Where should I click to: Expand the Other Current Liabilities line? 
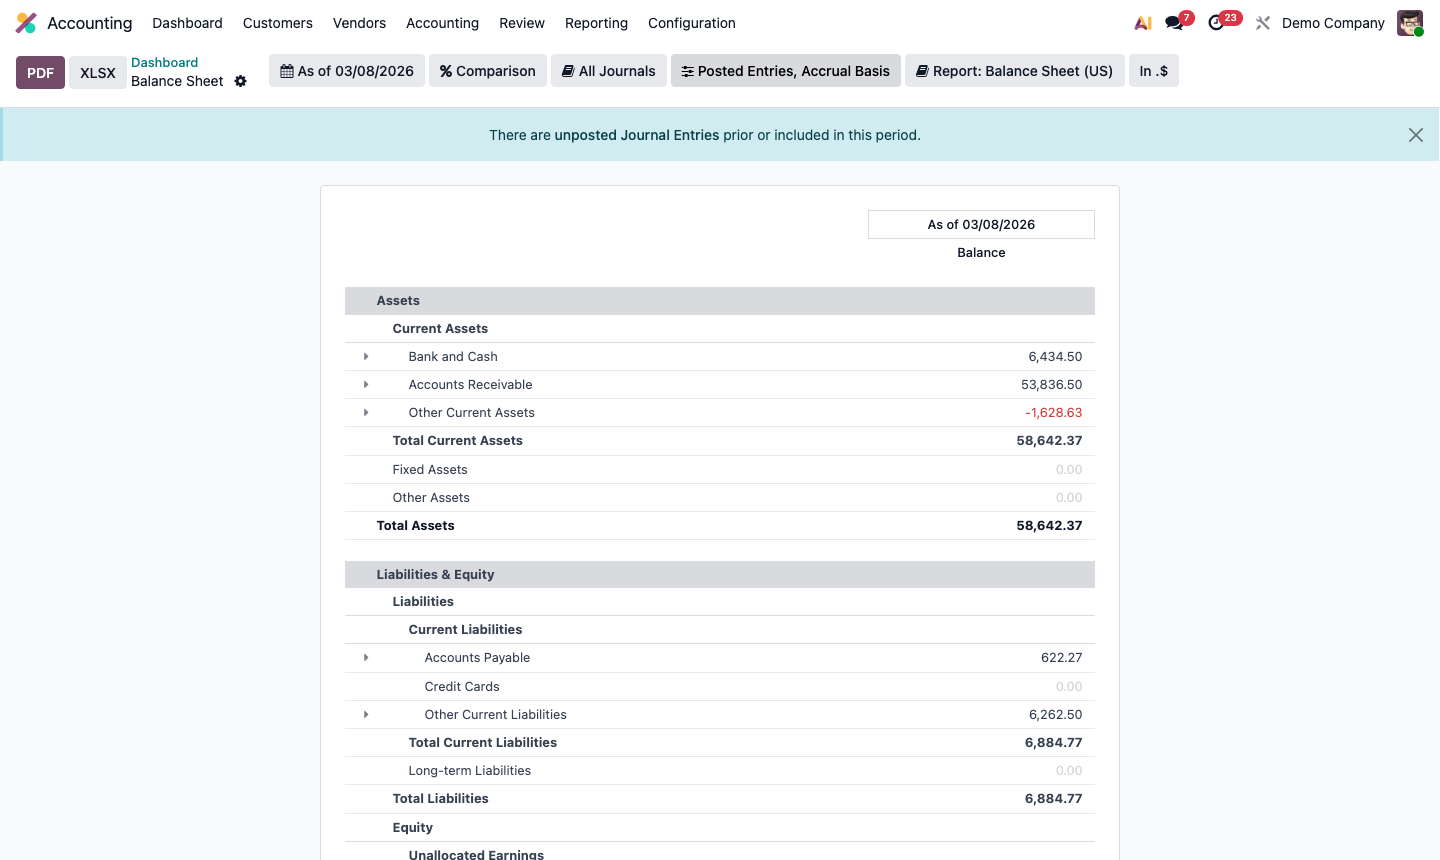(x=366, y=714)
